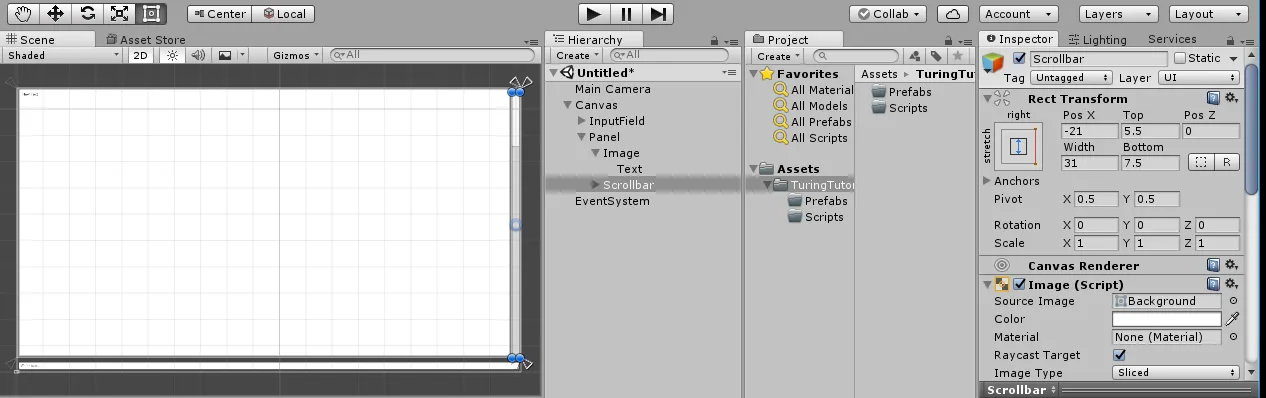Viewport: 1266px width, 398px height.
Task: Select the Rect Transform tool
Action: click(x=151, y=14)
